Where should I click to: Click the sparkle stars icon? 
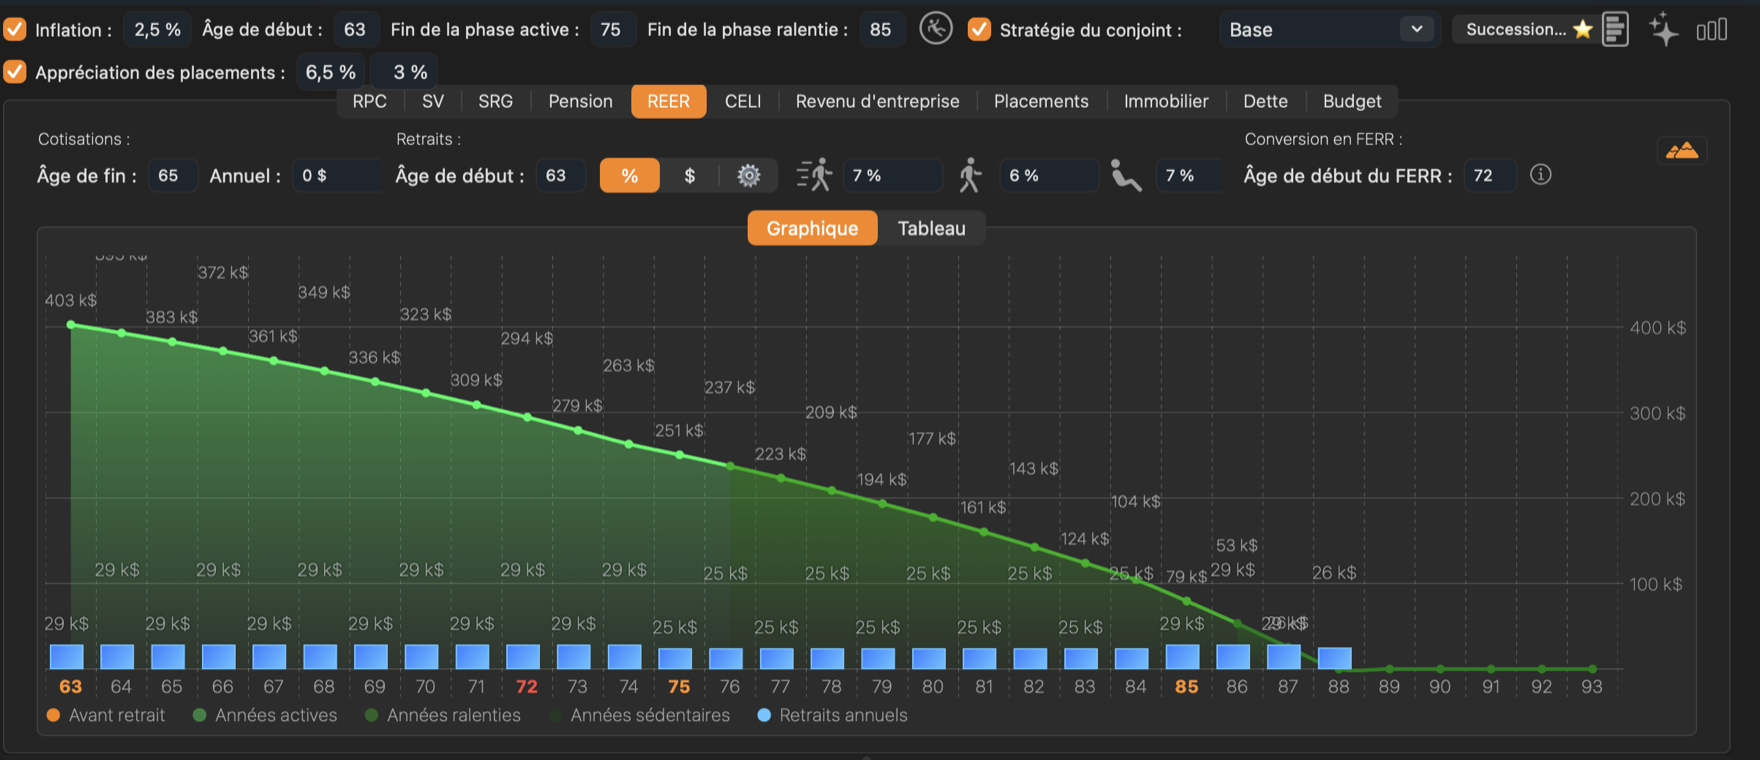pos(1664,29)
